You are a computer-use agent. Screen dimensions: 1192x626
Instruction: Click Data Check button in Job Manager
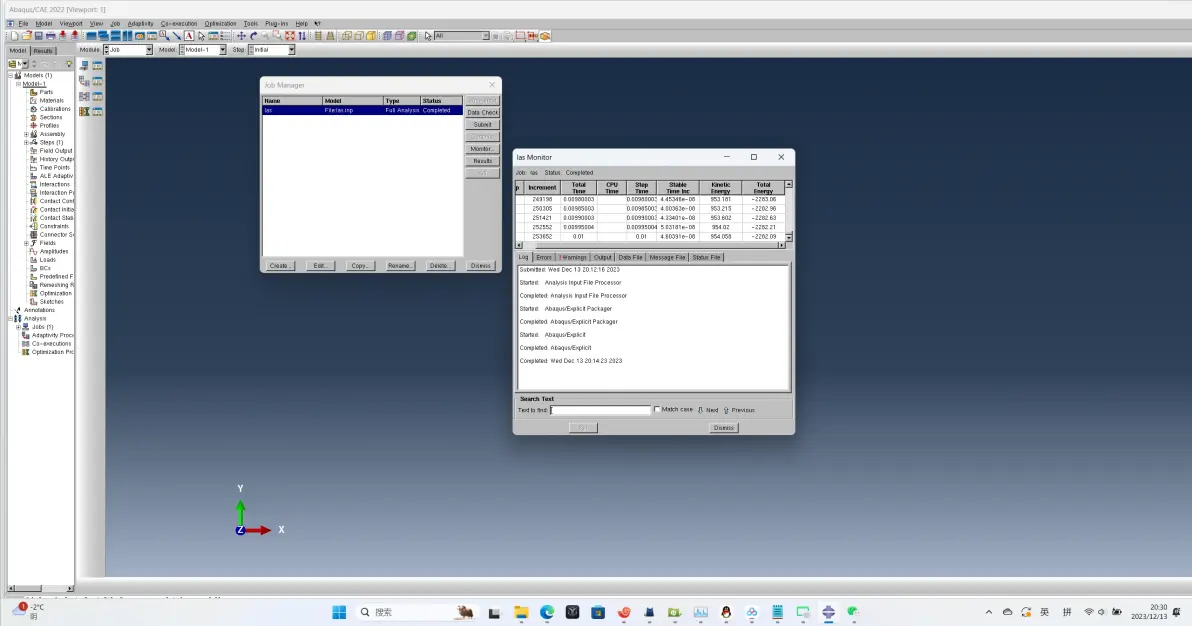tap(482, 113)
